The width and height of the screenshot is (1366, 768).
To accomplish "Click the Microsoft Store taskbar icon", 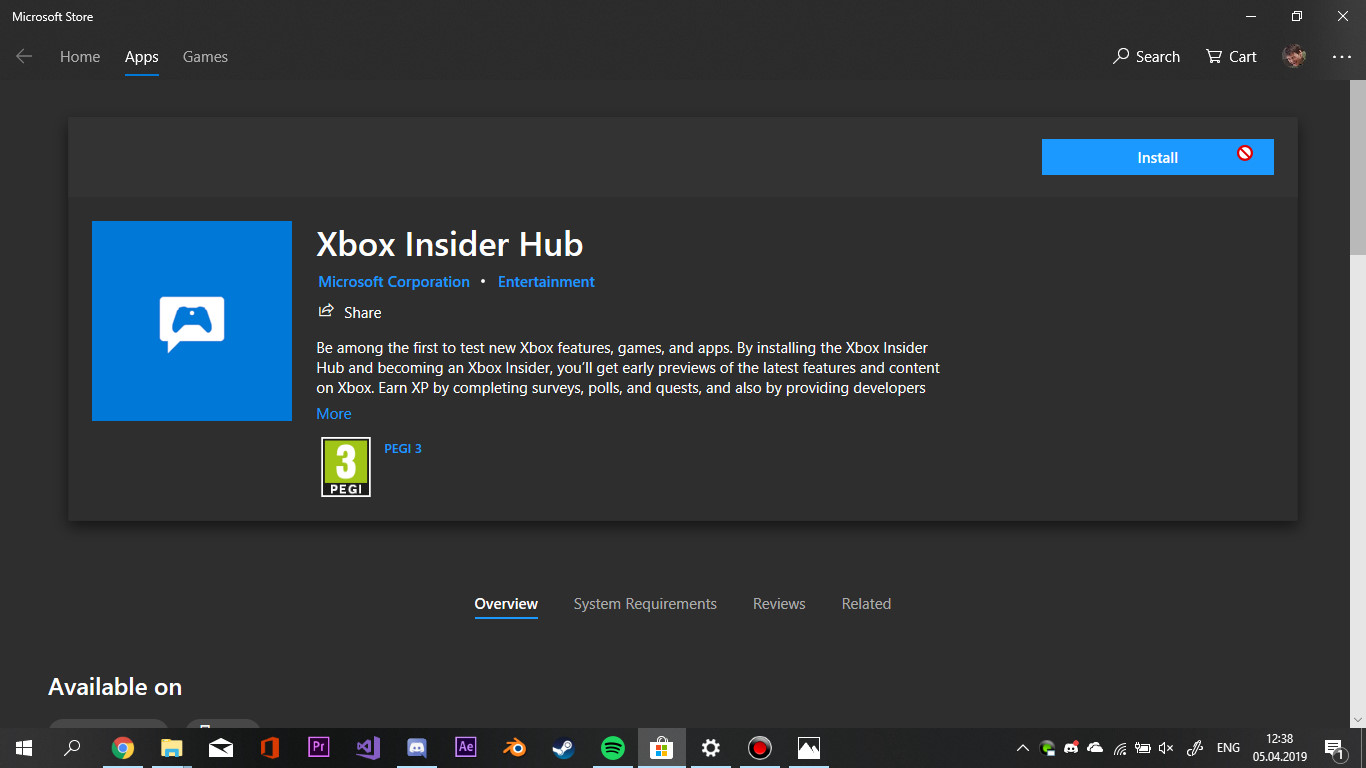I will coord(662,748).
